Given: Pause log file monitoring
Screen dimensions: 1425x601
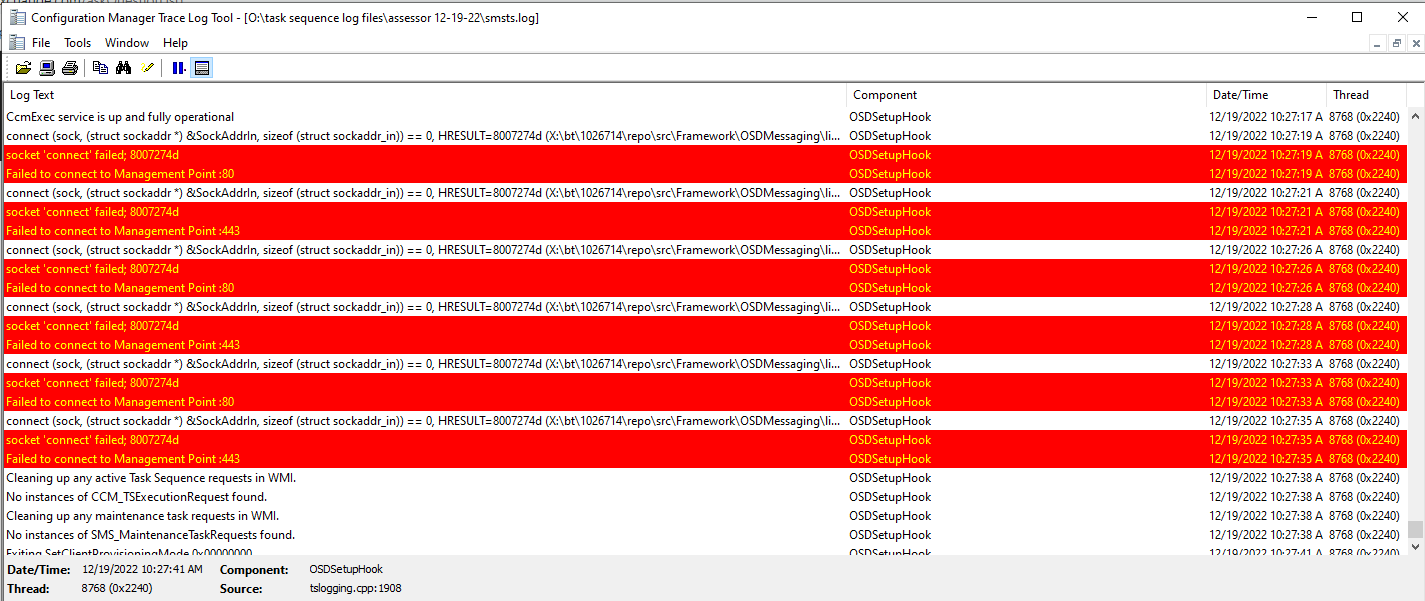Looking at the screenshot, I should pyautogui.click(x=178, y=67).
